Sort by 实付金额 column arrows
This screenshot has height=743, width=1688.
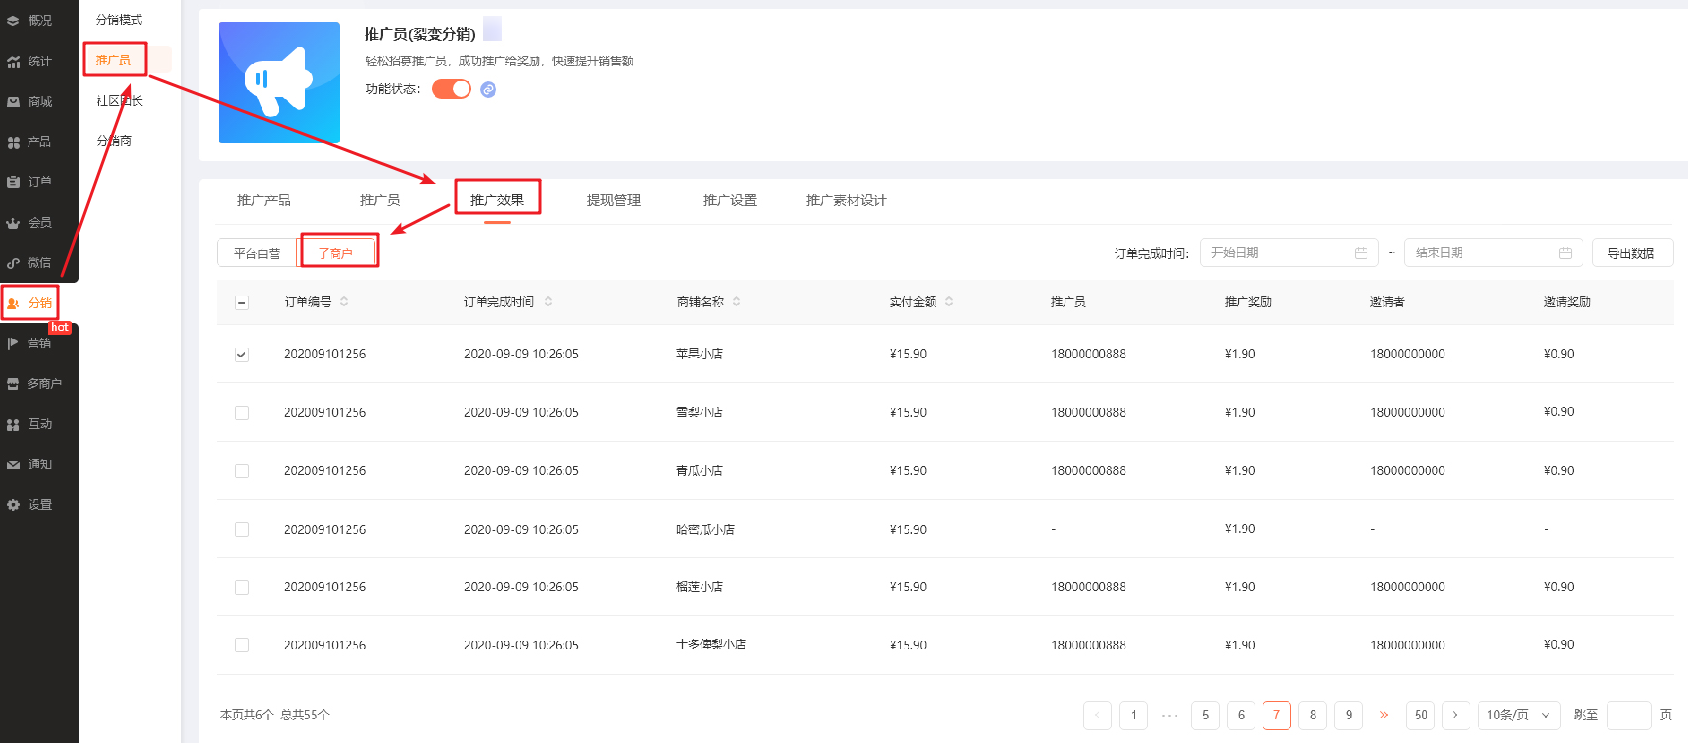tap(949, 301)
